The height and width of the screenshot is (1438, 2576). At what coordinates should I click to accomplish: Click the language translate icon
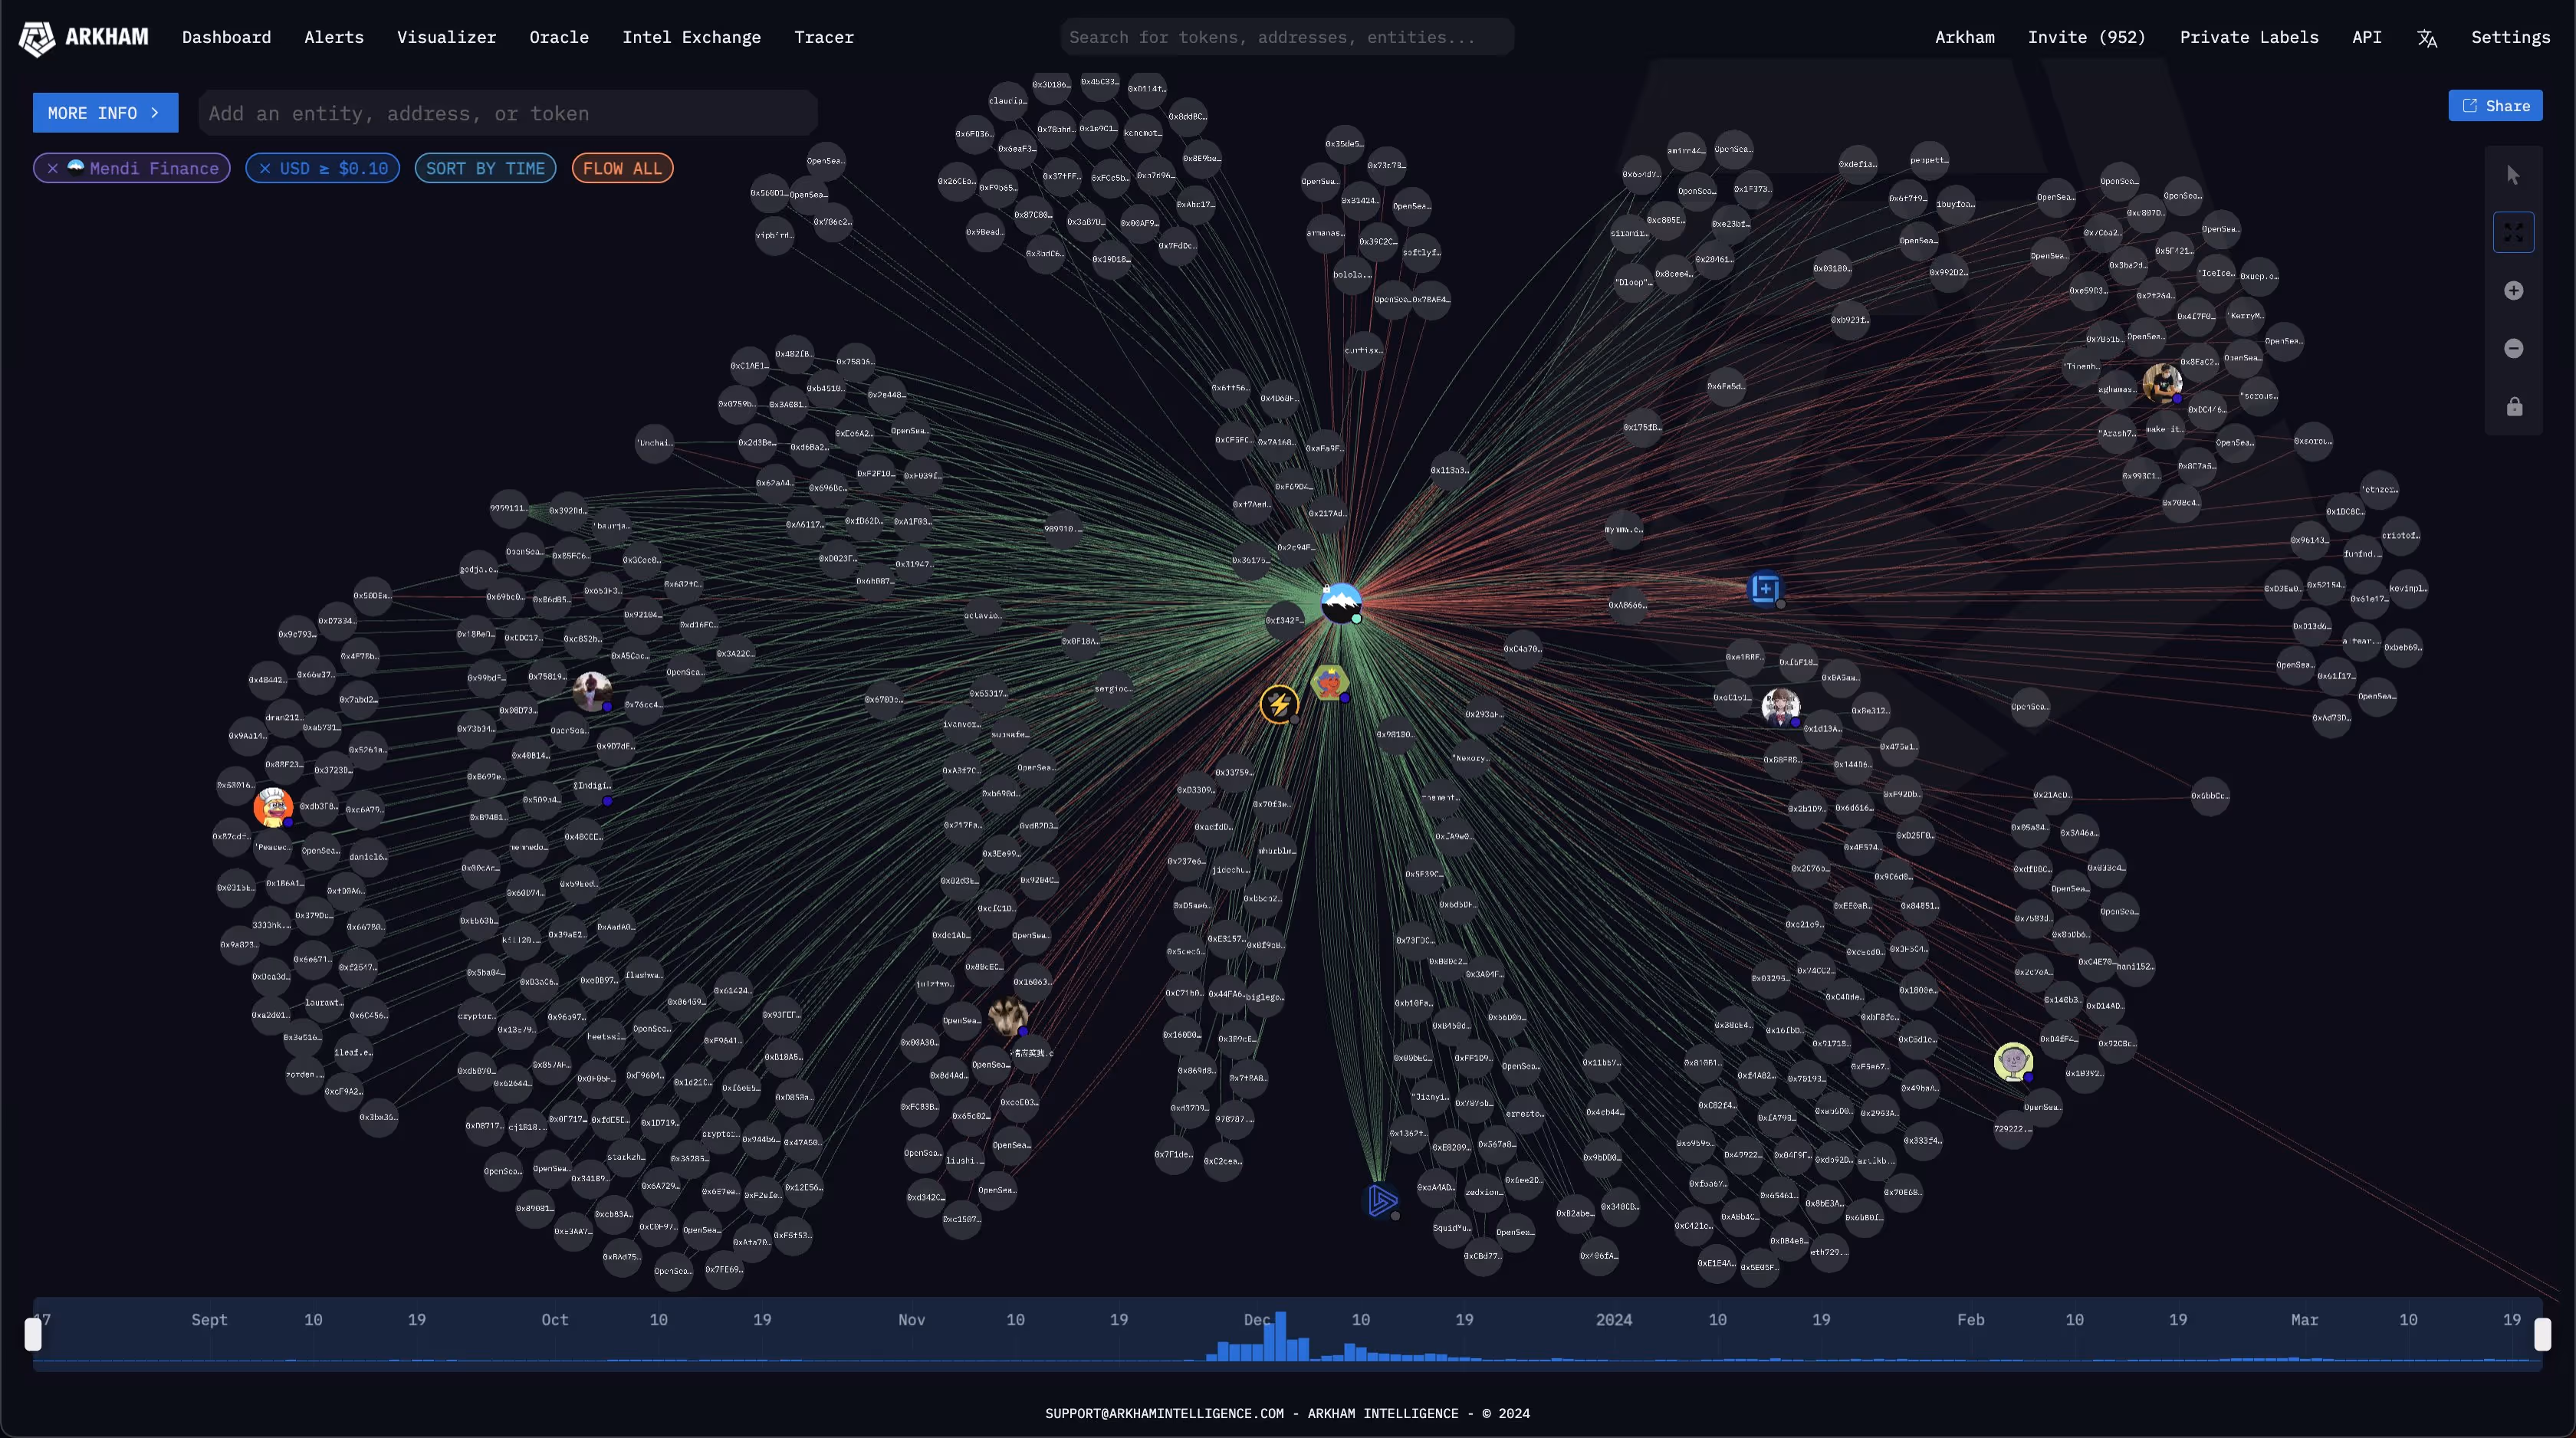[2426, 38]
